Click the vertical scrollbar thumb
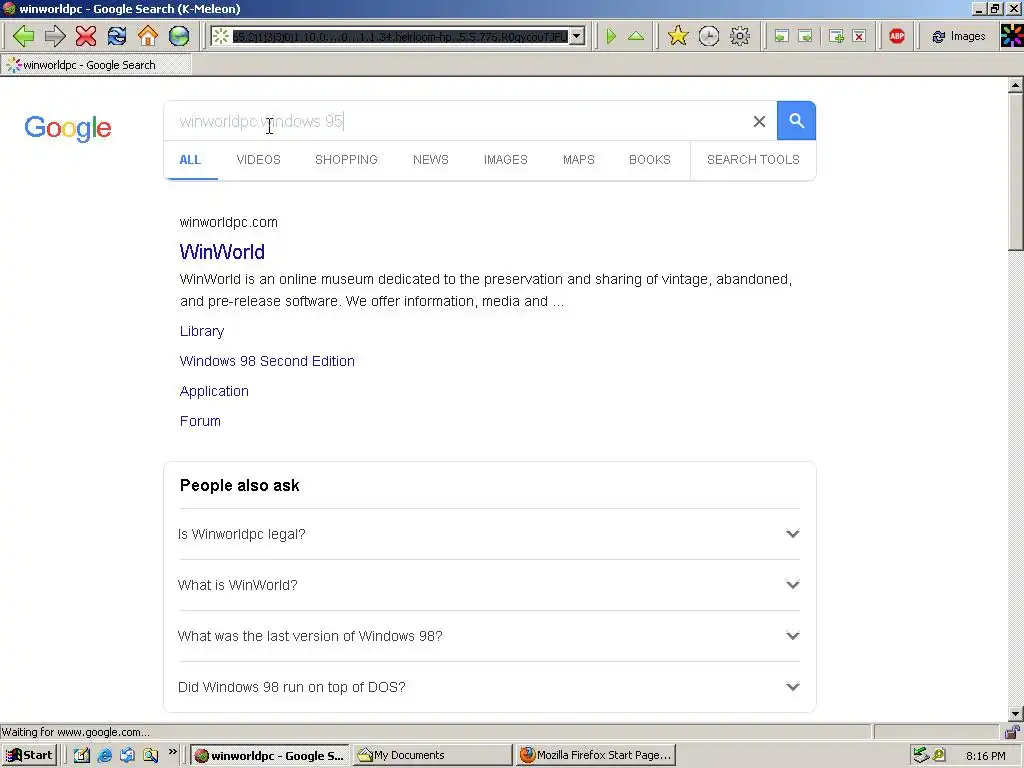 [1016, 171]
